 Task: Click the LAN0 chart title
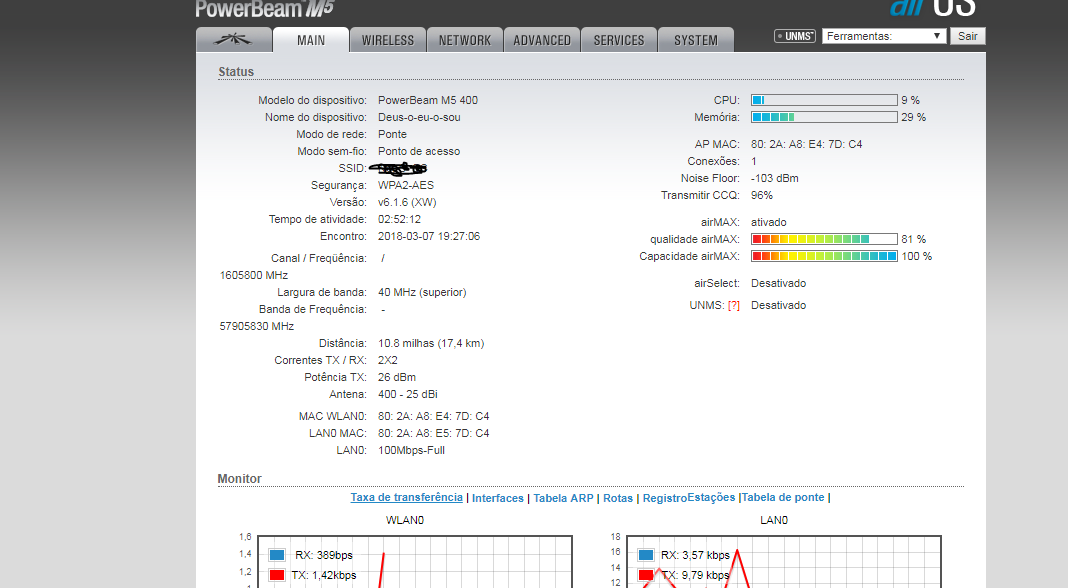coord(774,521)
